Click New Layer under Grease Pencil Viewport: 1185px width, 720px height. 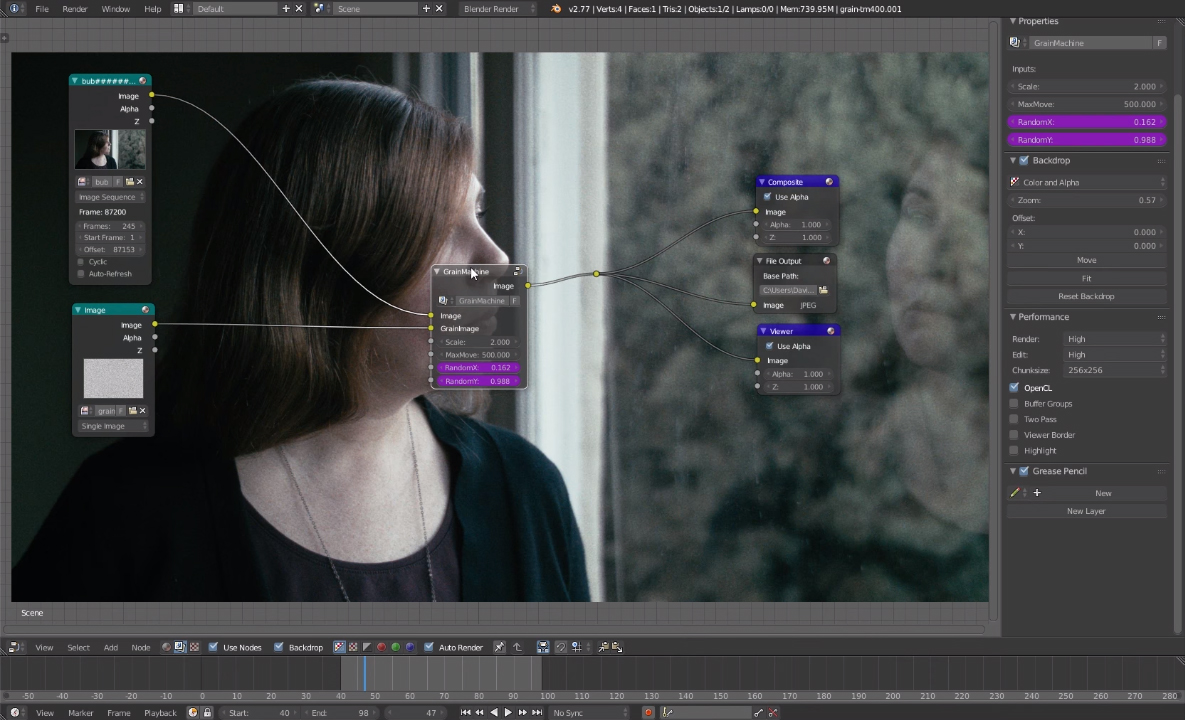click(1086, 511)
